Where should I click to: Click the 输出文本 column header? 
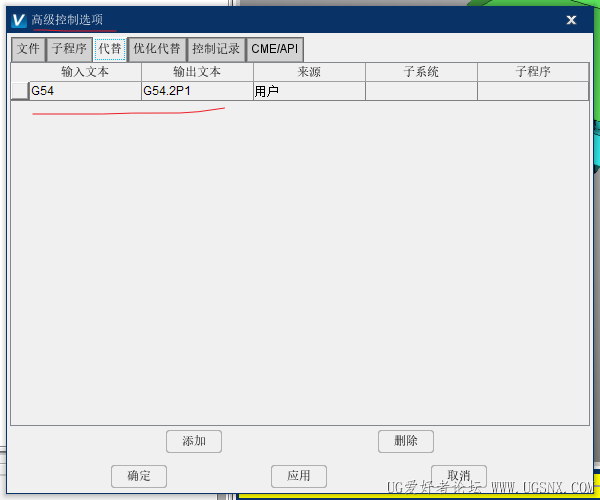[x=197, y=72]
